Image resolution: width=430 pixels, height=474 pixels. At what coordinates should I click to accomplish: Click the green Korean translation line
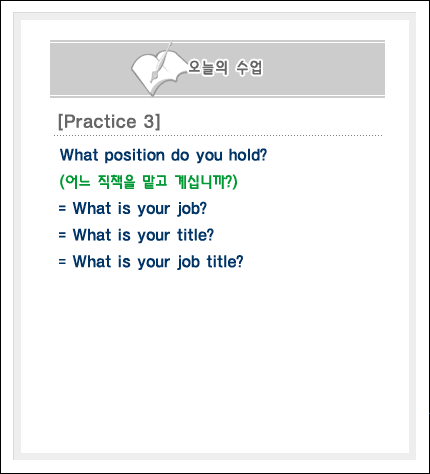pos(148,182)
